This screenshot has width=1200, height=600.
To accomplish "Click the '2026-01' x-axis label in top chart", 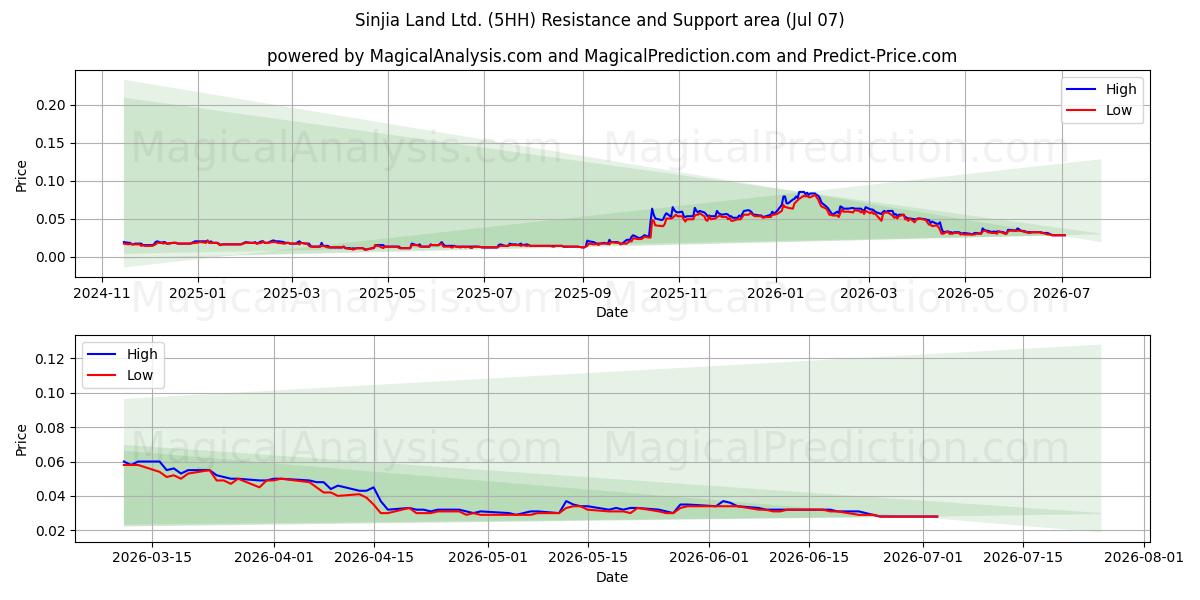I will pos(775,293).
